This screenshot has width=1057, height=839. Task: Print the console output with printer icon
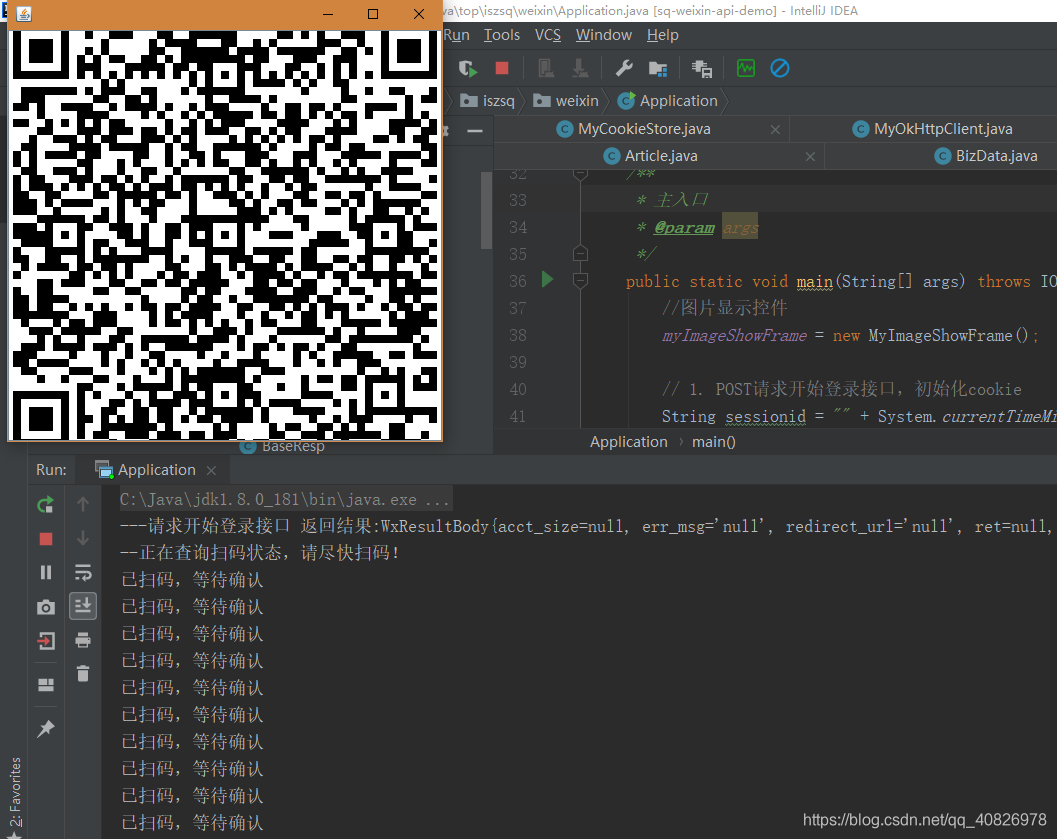[83, 640]
